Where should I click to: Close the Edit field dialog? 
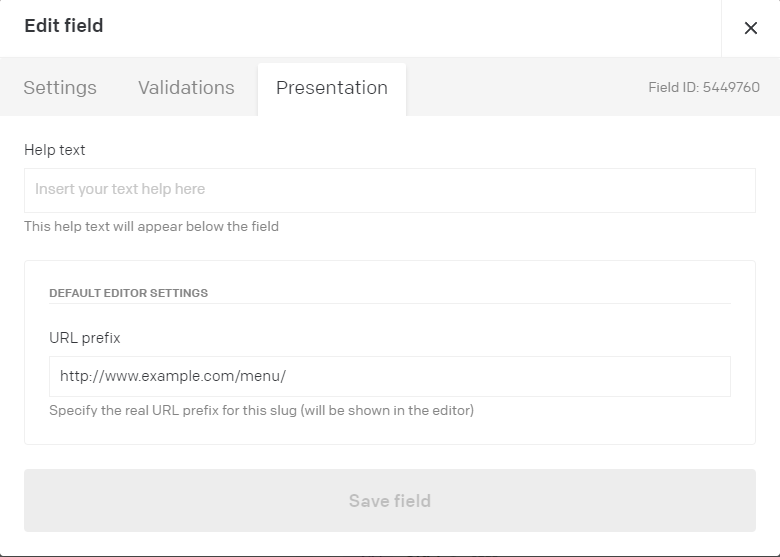point(751,28)
